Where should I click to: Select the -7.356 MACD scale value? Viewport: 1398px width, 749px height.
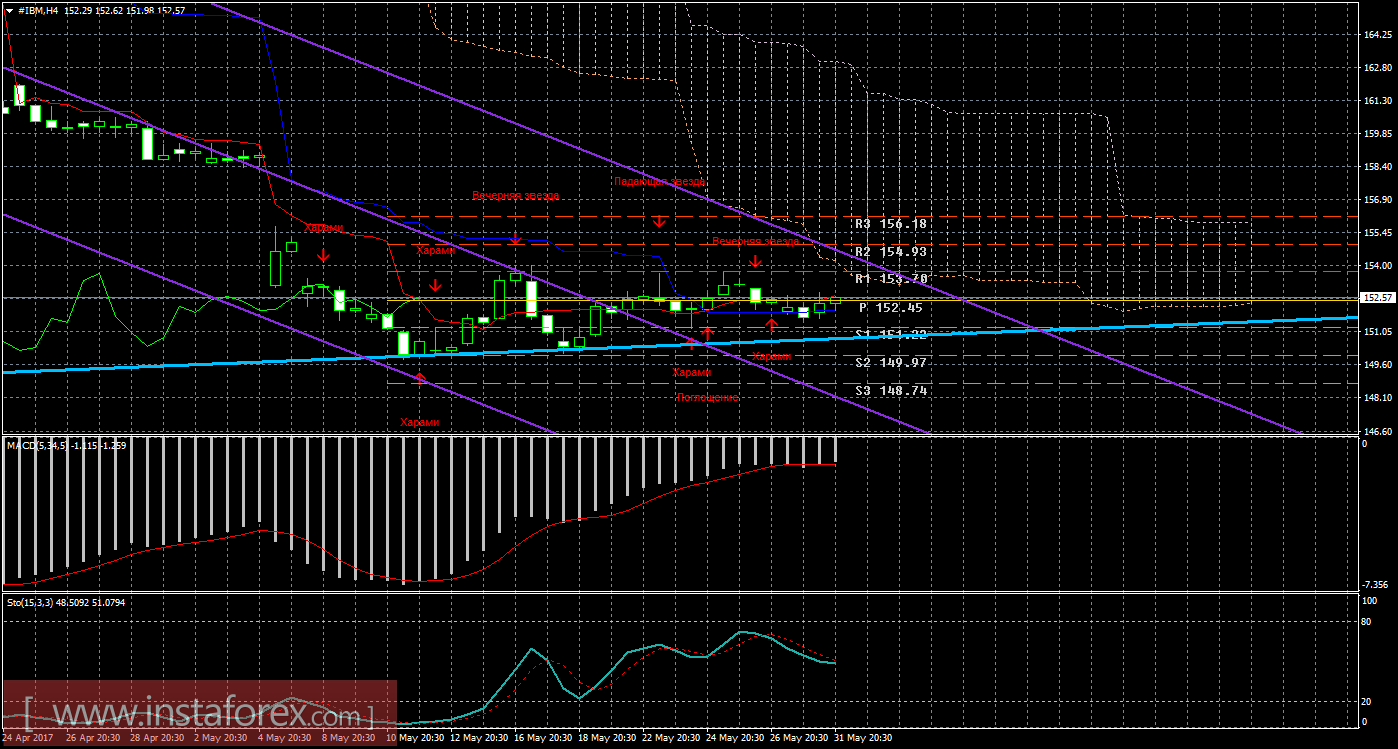click(x=1376, y=584)
